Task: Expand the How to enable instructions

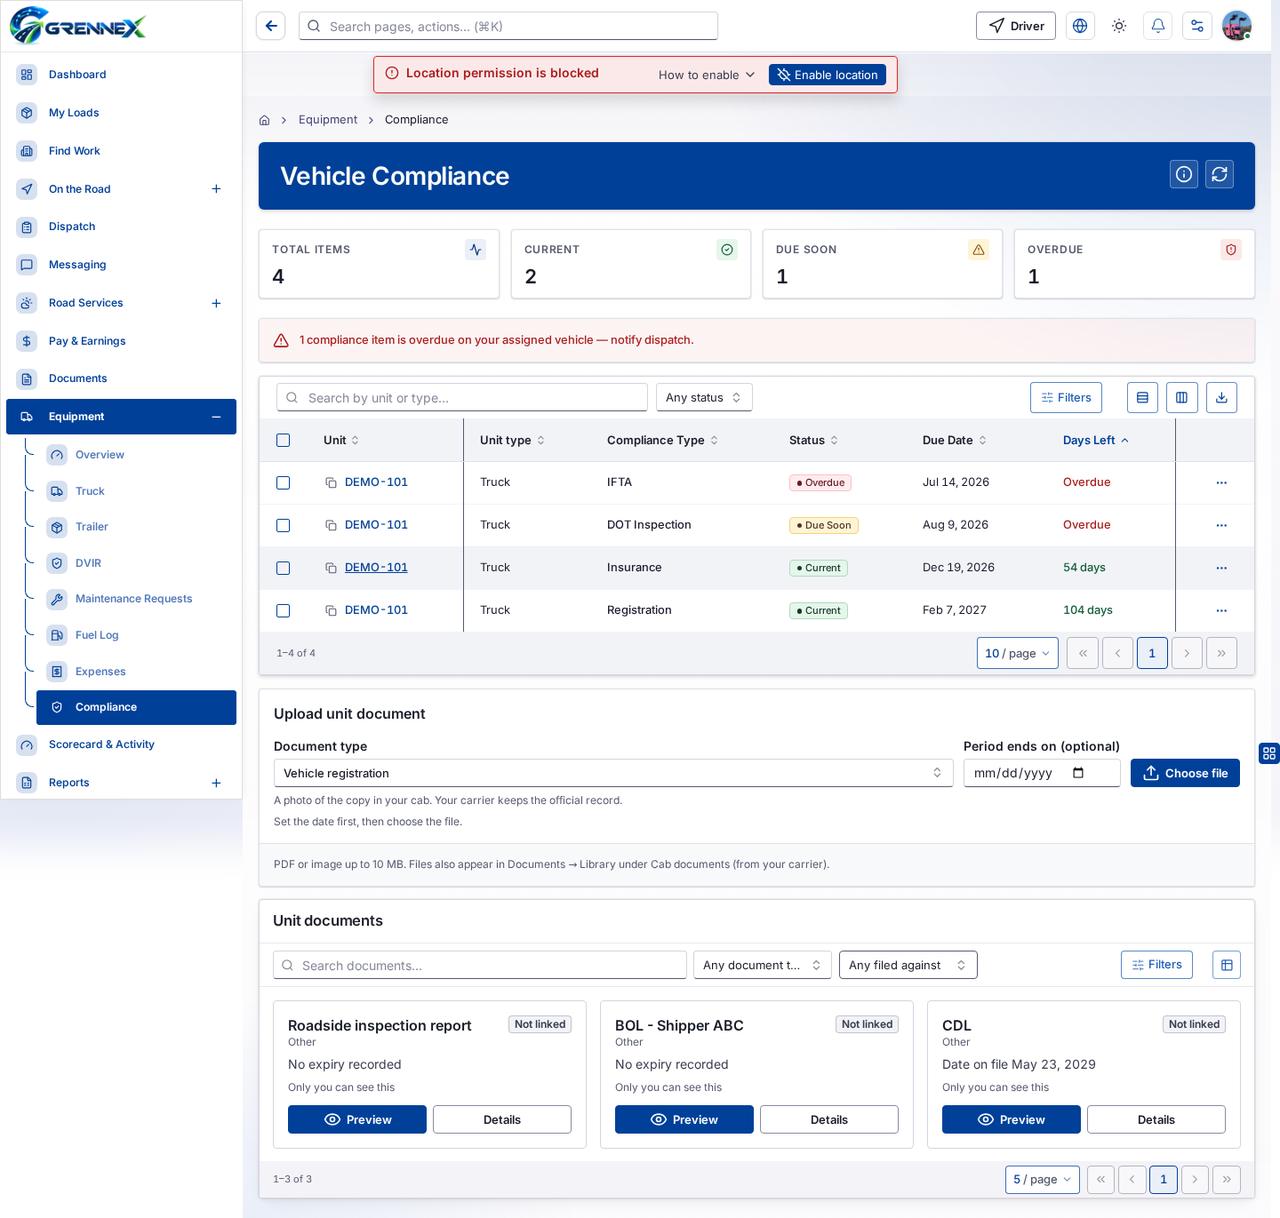Action: point(707,75)
